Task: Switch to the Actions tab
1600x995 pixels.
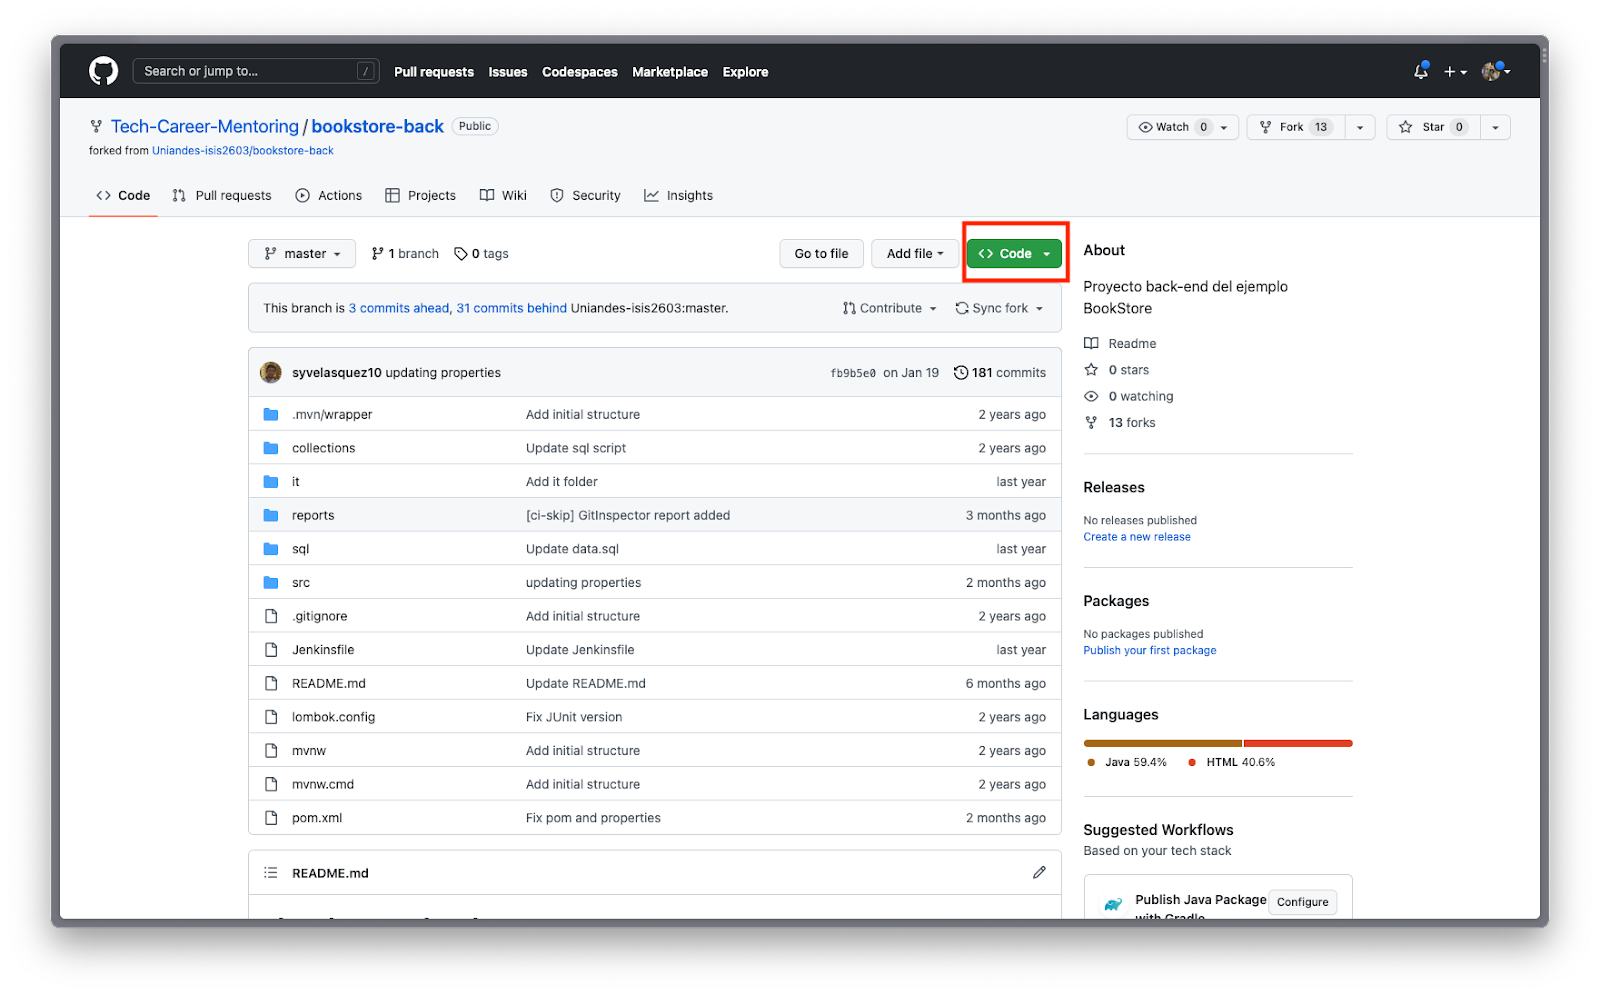Action: (329, 196)
